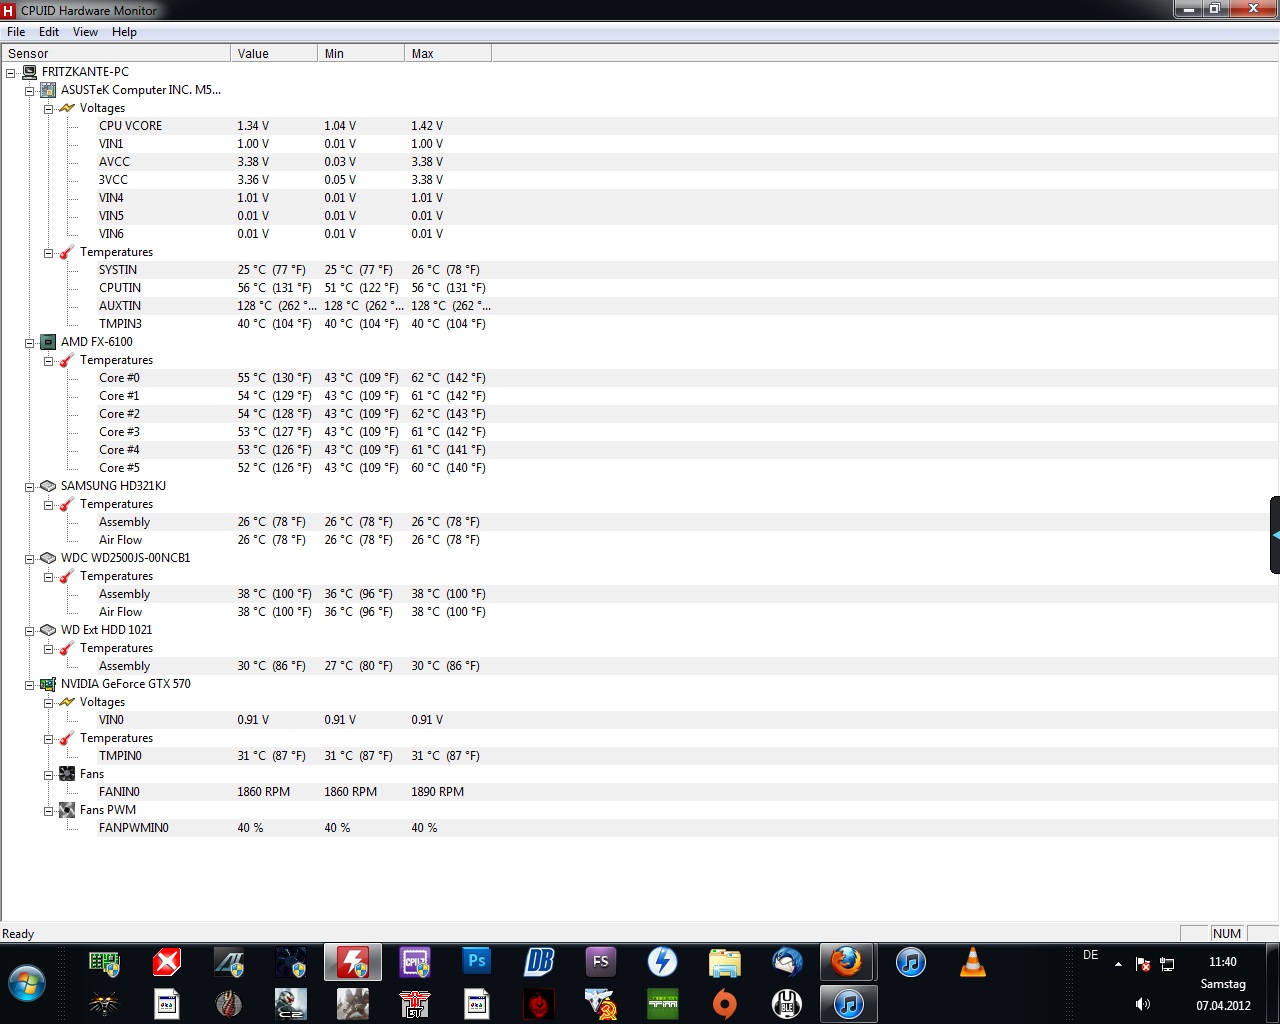
Task: Click the FRITZKANTE-PC computer icon
Action: (x=29, y=72)
